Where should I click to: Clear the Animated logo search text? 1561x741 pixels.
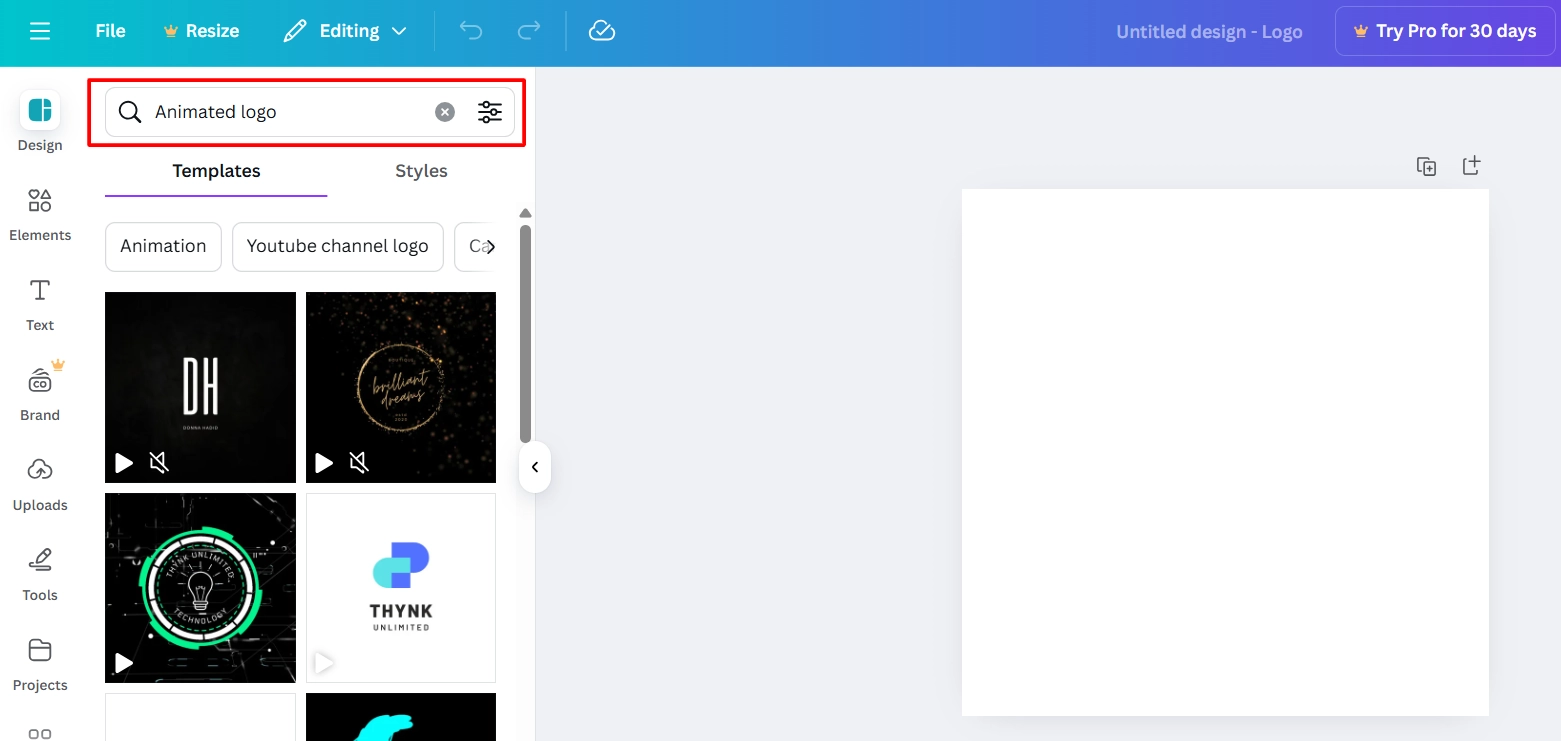[444, 111]
